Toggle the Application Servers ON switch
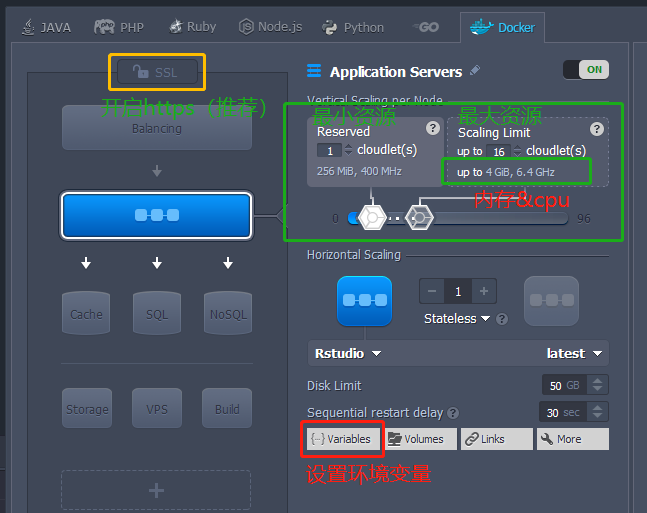 click(586, 70)
